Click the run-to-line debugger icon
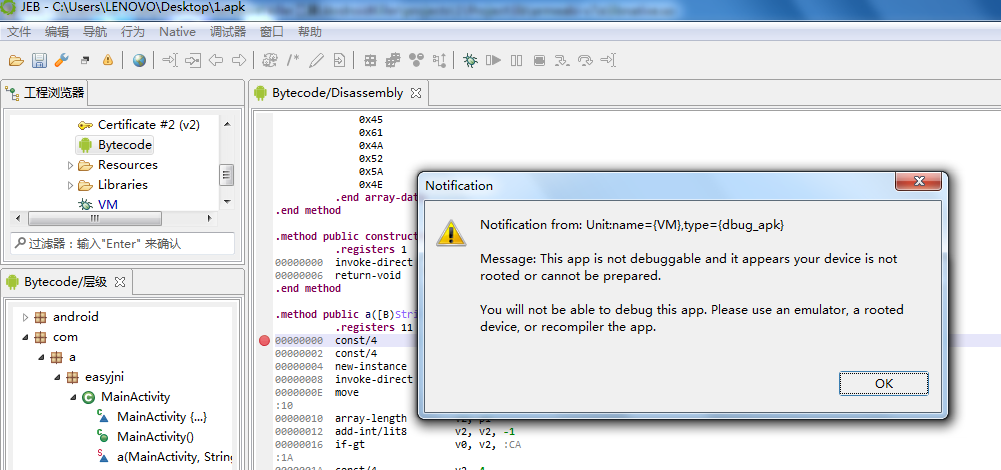The width and height of the screenshot is (1001, 470). 608,61
